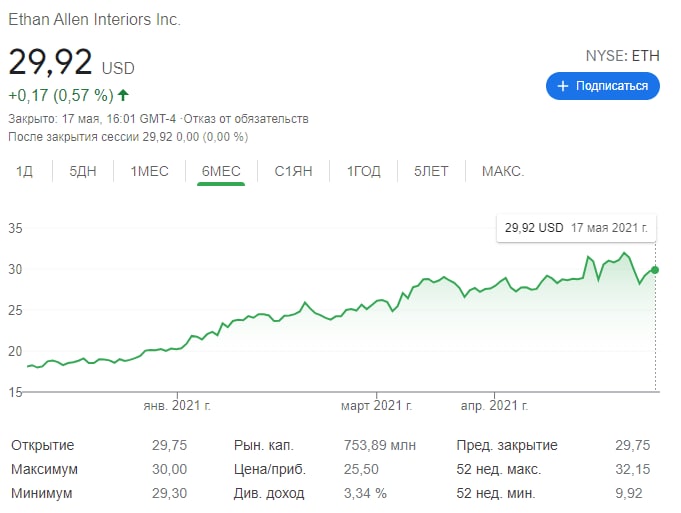The height and width of the screenshot is (513, 681).
Task: Click the large 29,92 price value
Action: coord(50,62)
